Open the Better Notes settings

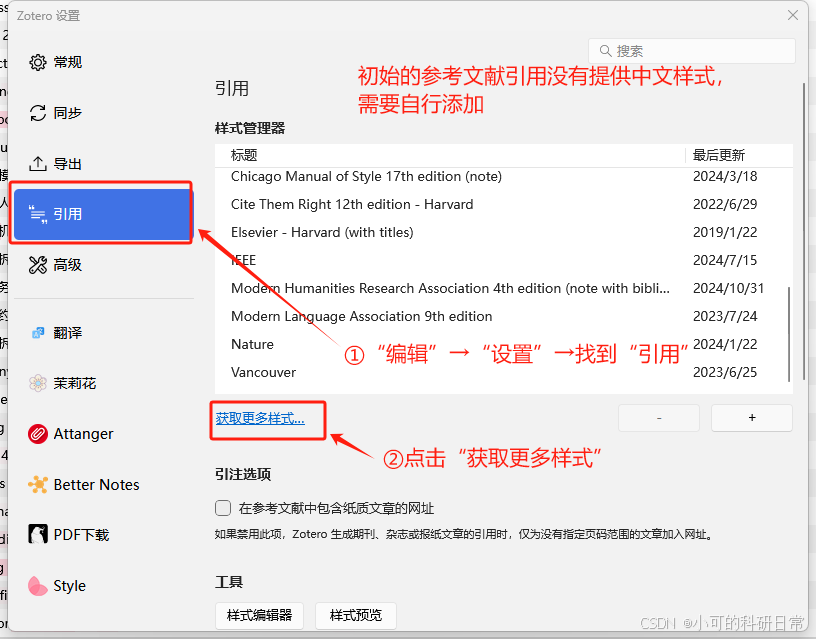tap(104, 484)
